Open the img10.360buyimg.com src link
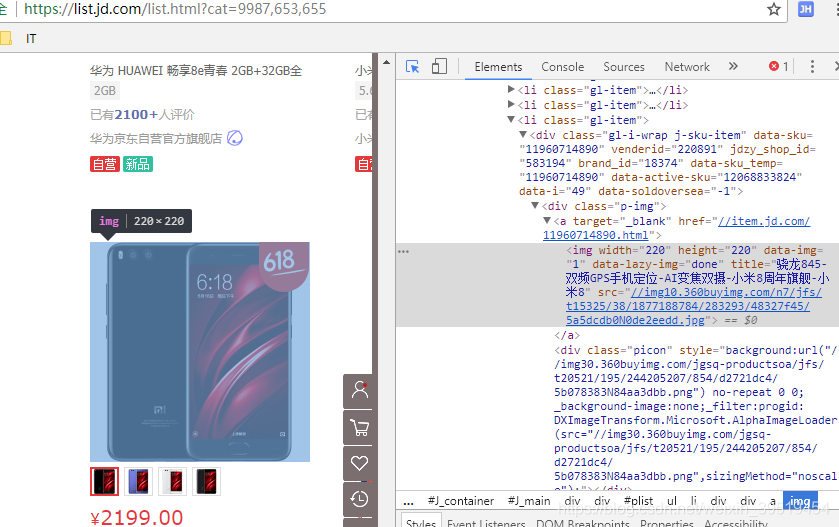839x527 pixels. (x=726, y=293)
